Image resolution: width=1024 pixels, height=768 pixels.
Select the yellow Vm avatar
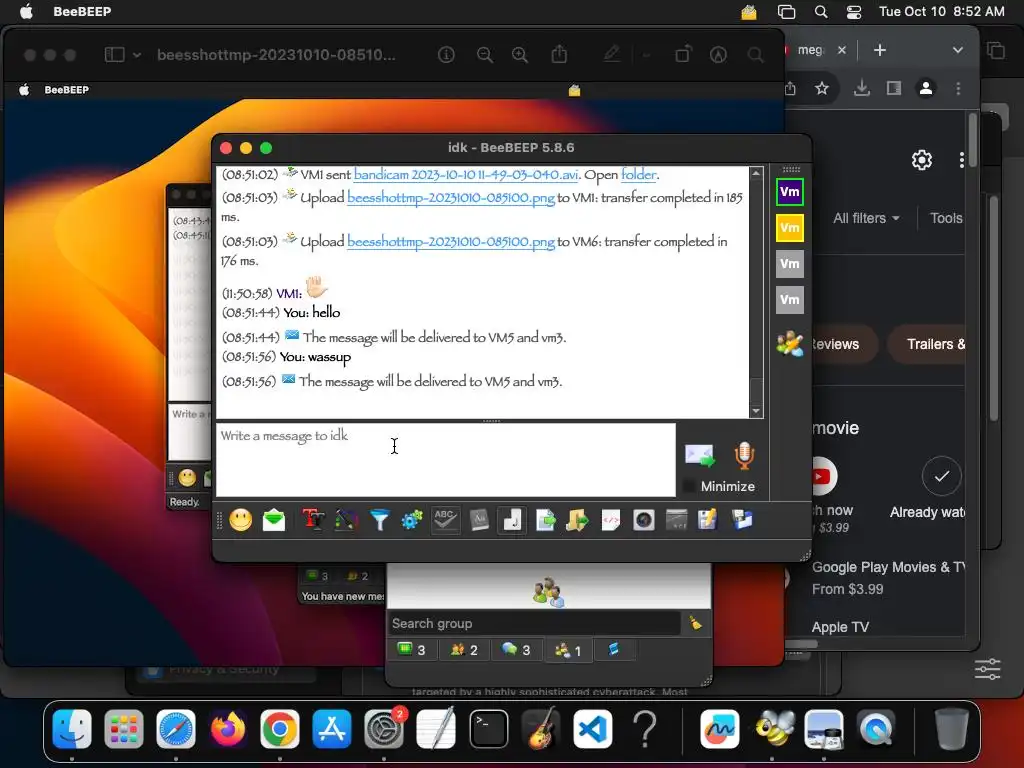pos(790,228)
